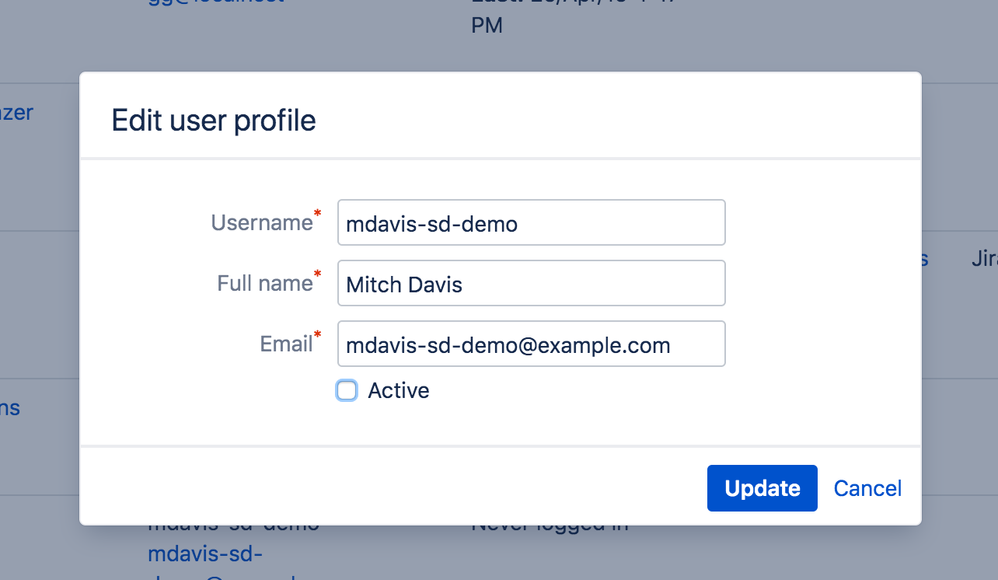This screenshot has width=998, height=580.
Task: Click the Edit user profile heading
Action: pyautogui.click(x=213, y=120)
